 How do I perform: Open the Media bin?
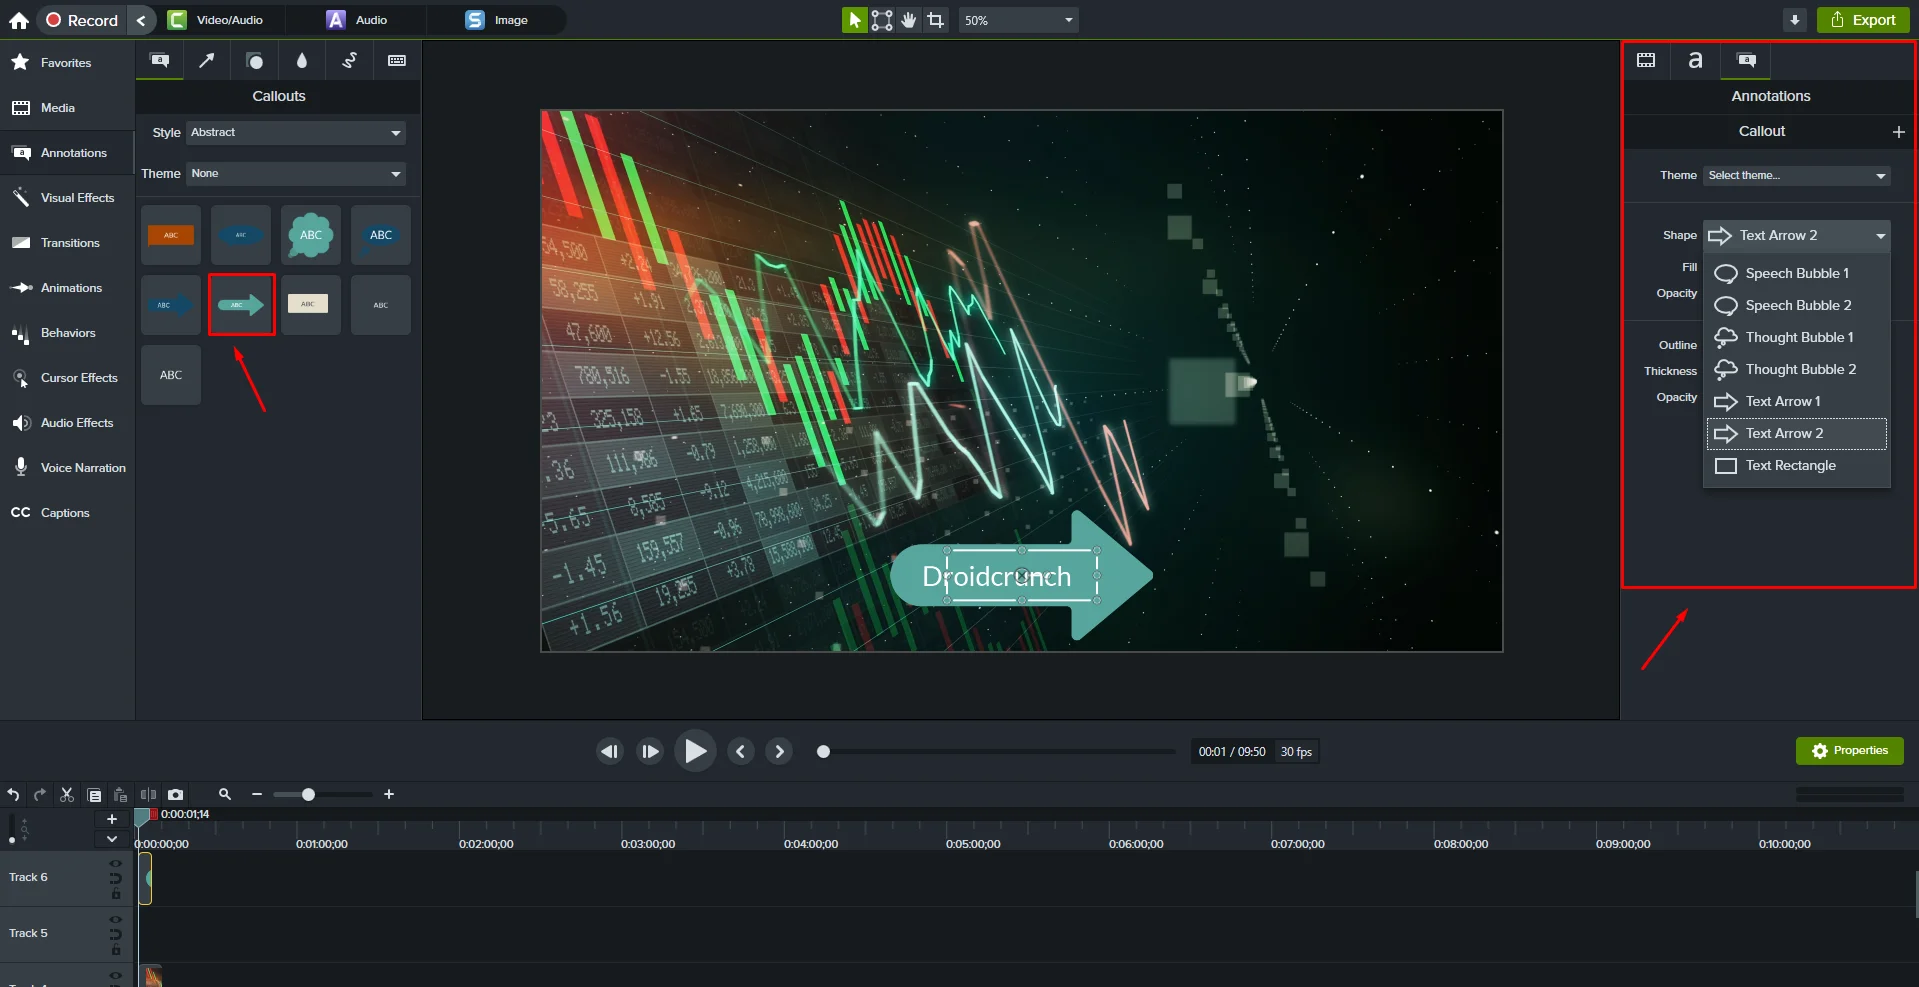(x=67, y=108)
